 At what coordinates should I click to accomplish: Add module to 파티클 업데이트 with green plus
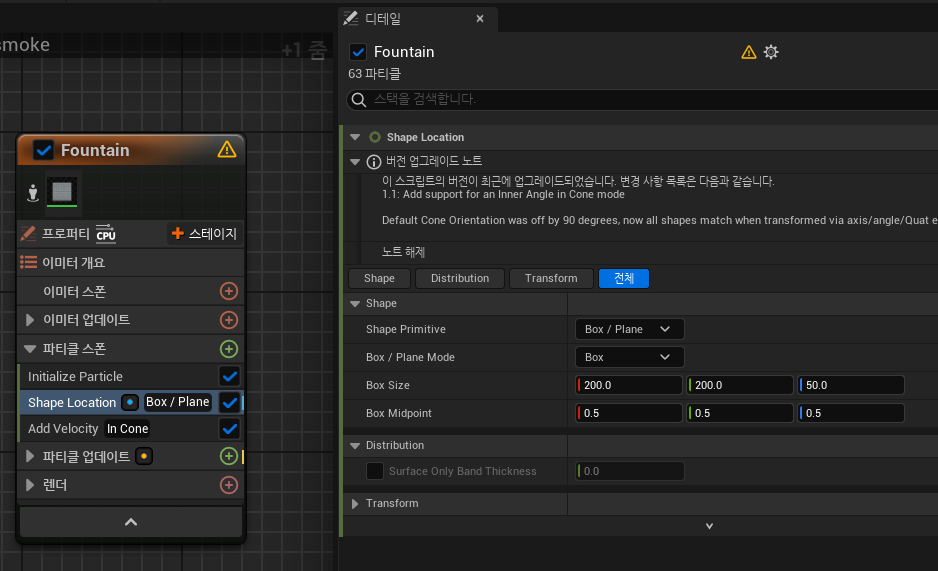pos(229,456)
